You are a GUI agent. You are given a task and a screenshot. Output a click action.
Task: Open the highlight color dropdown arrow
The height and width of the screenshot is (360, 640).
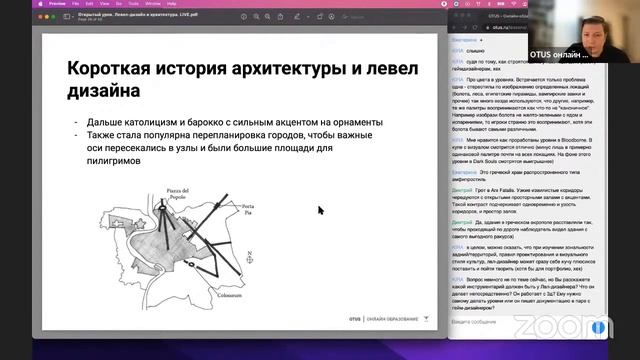pos(308,17)
